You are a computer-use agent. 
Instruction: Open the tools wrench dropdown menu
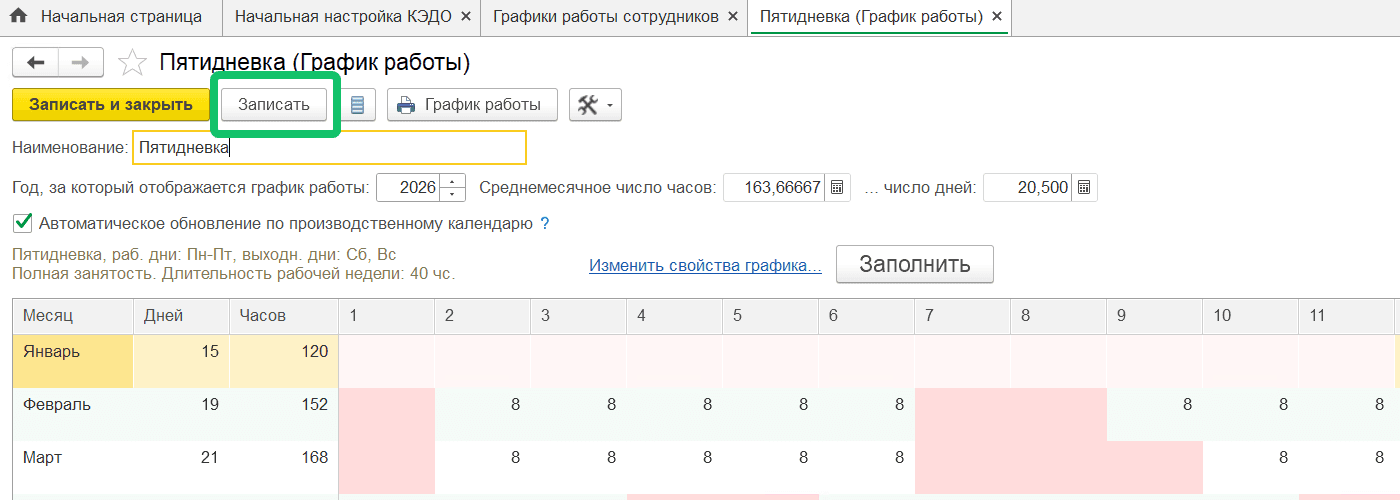pos(595,104)
